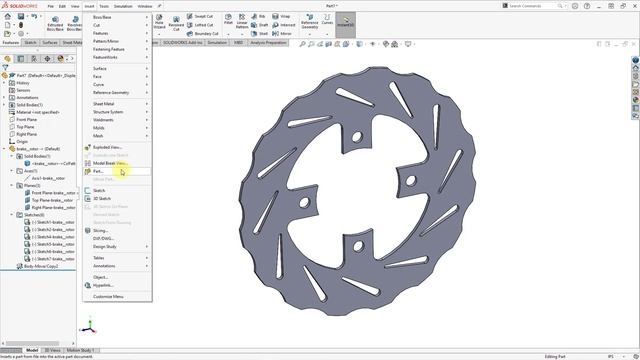This screenshot has width=640, height=360.
Task: Expand the Design Study submenu
Action: click(x=117, y=247)
